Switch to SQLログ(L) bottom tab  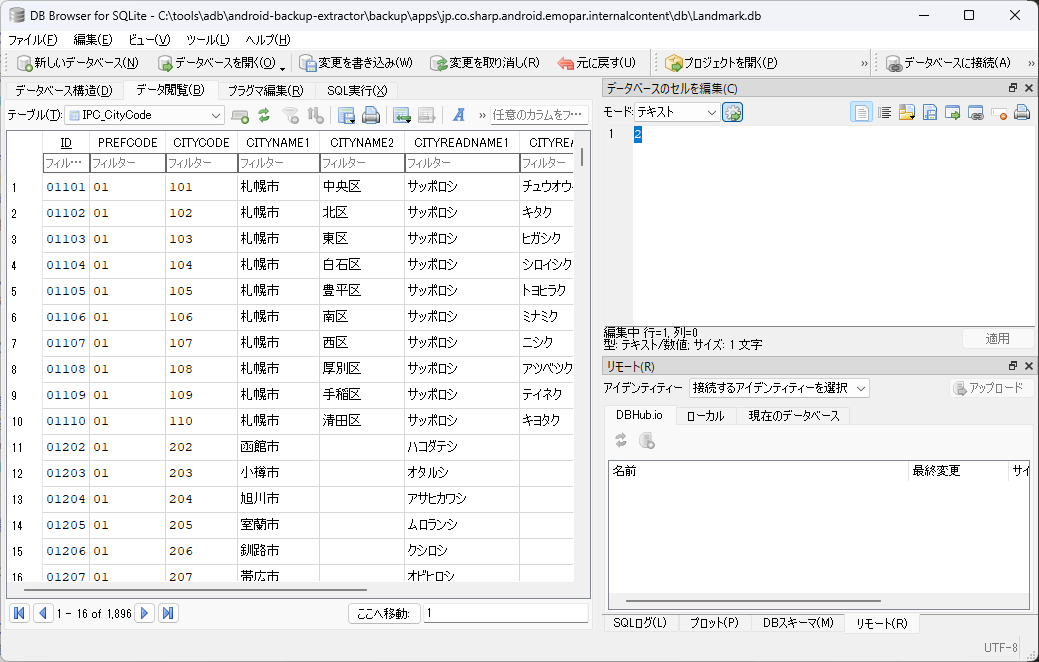(x=640, y=623)
